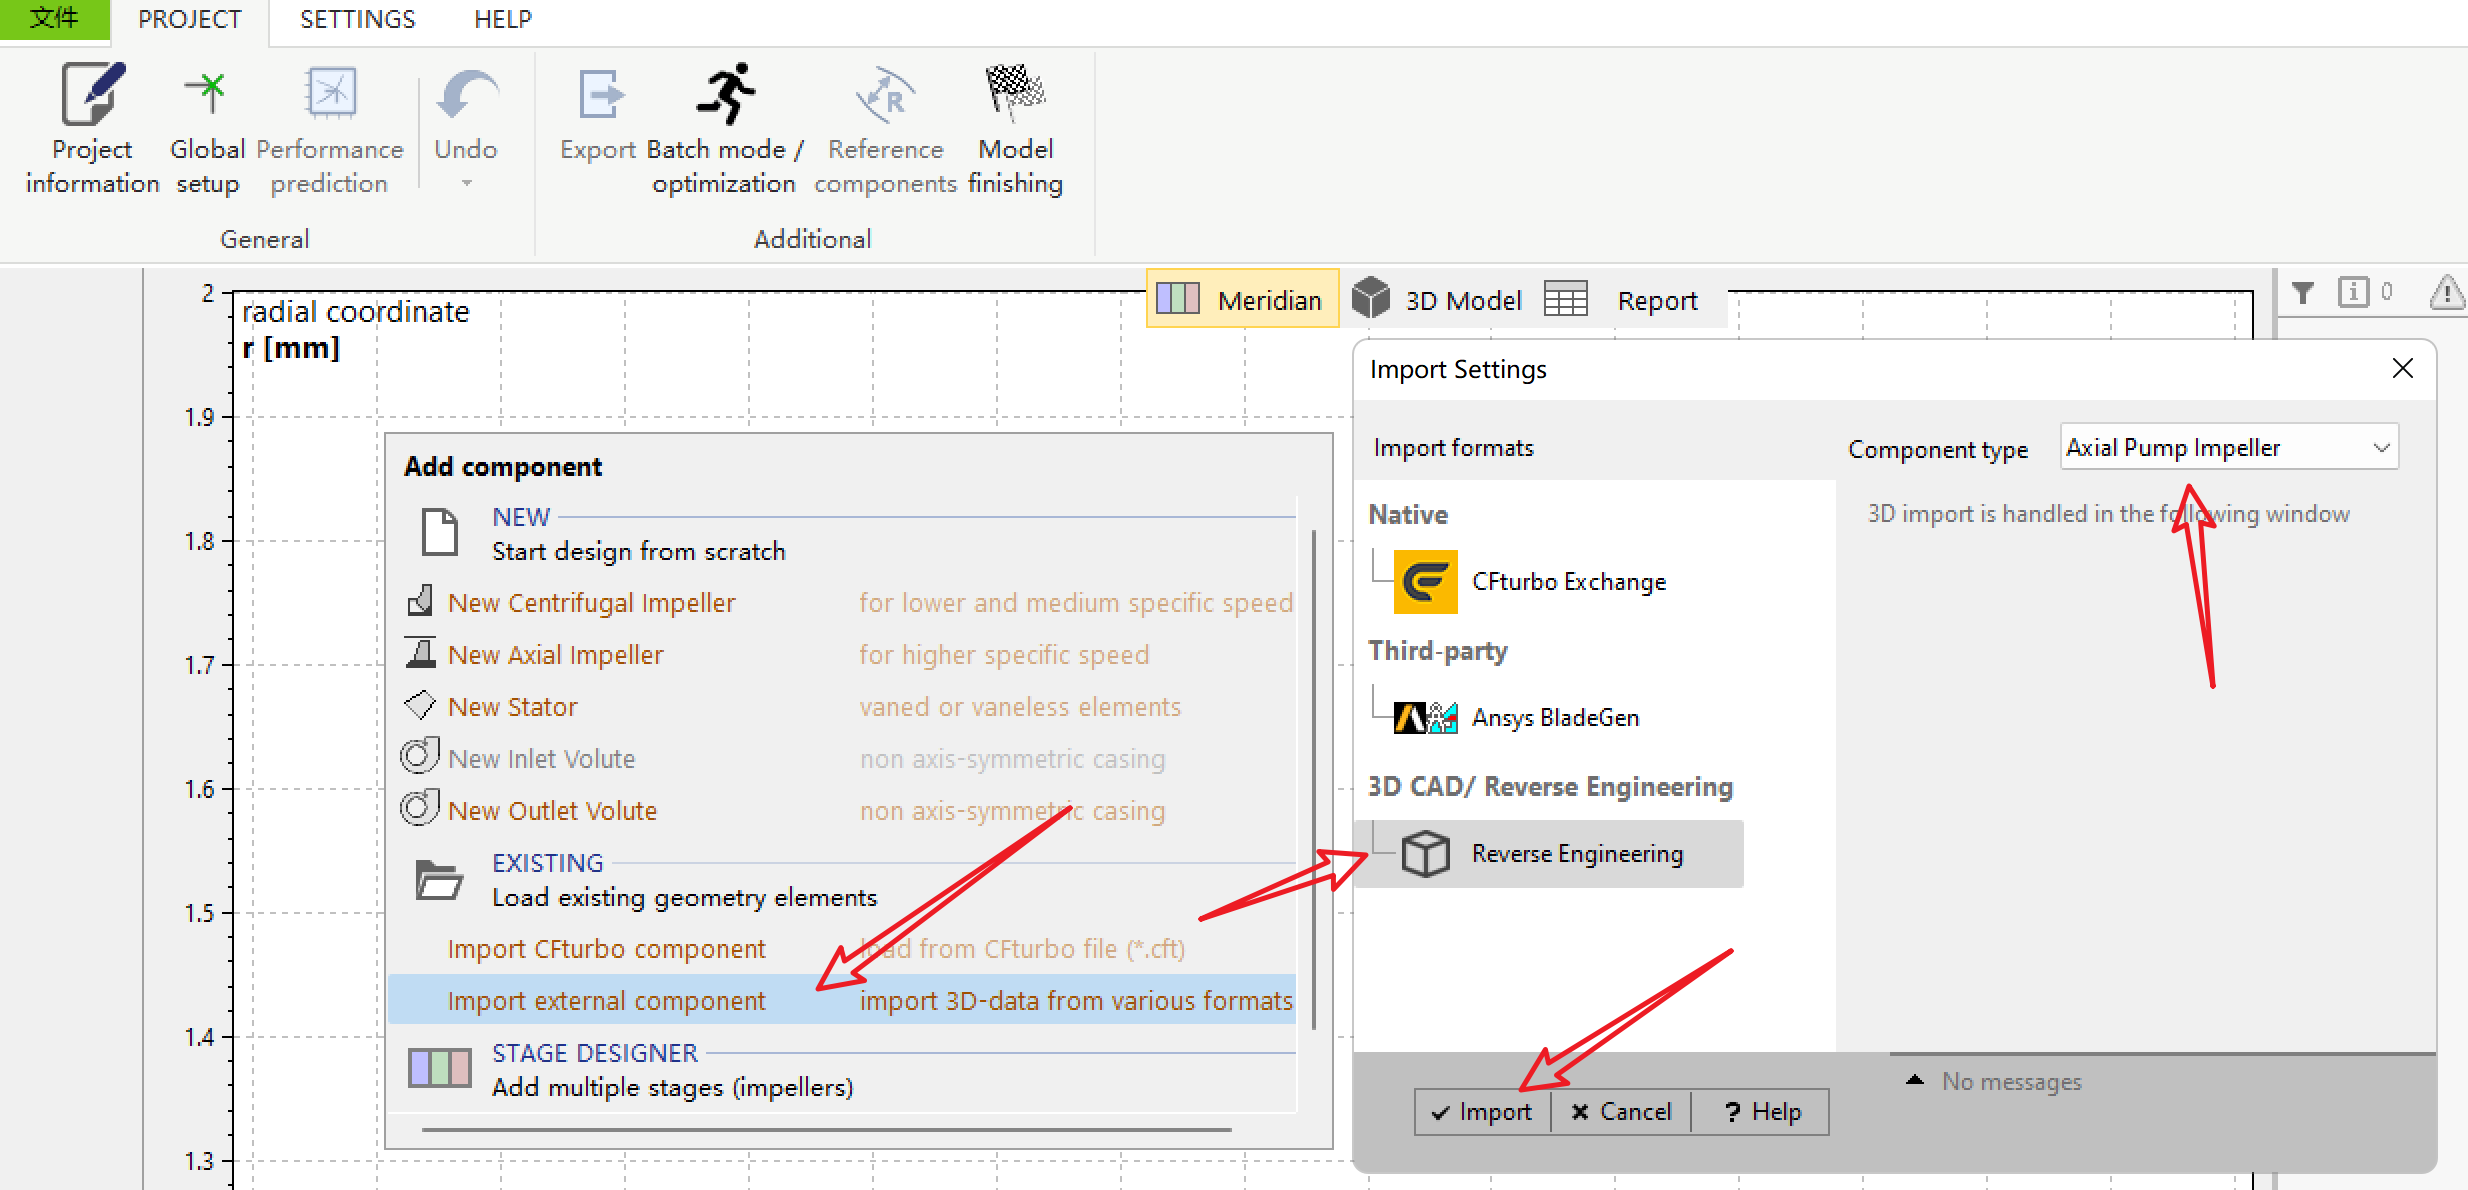Viewport: 2468px width, 1190px height.
Task: Click the Import button
Action: [1482, 1112]
